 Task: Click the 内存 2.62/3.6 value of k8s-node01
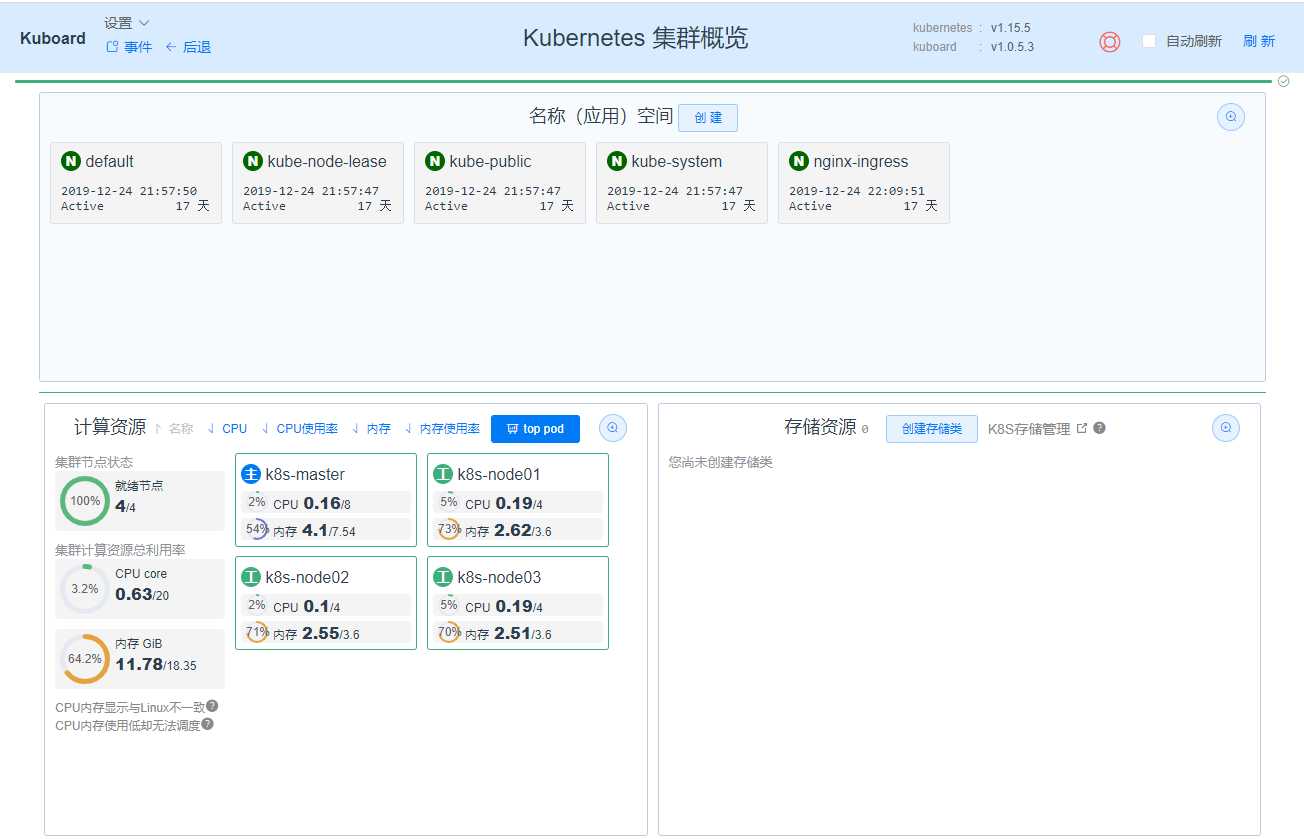[508, 530]
